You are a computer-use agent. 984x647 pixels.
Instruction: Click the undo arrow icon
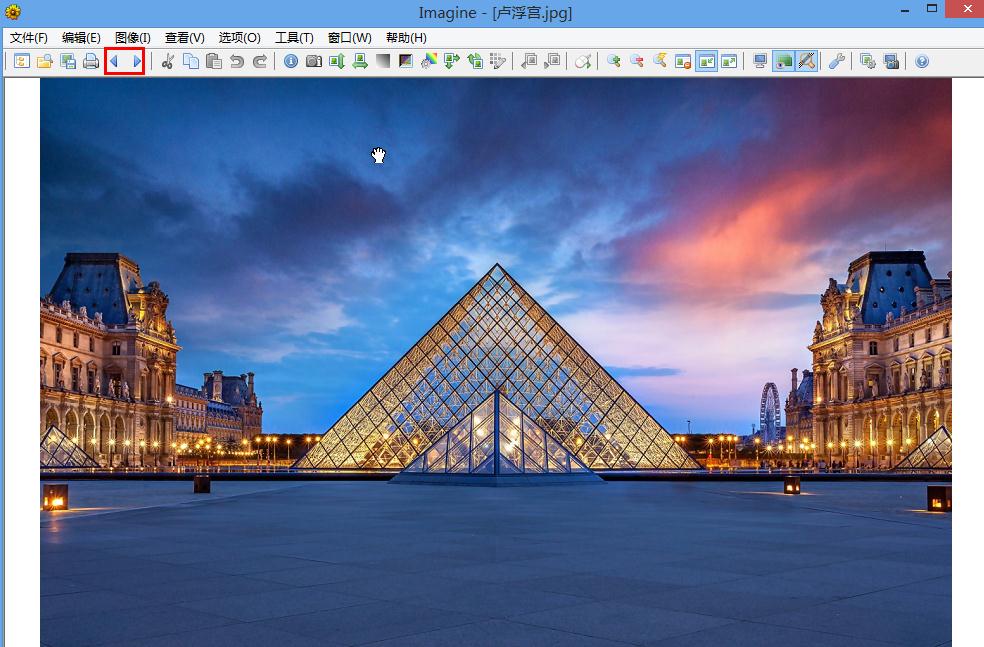click(x=237, y=61)
